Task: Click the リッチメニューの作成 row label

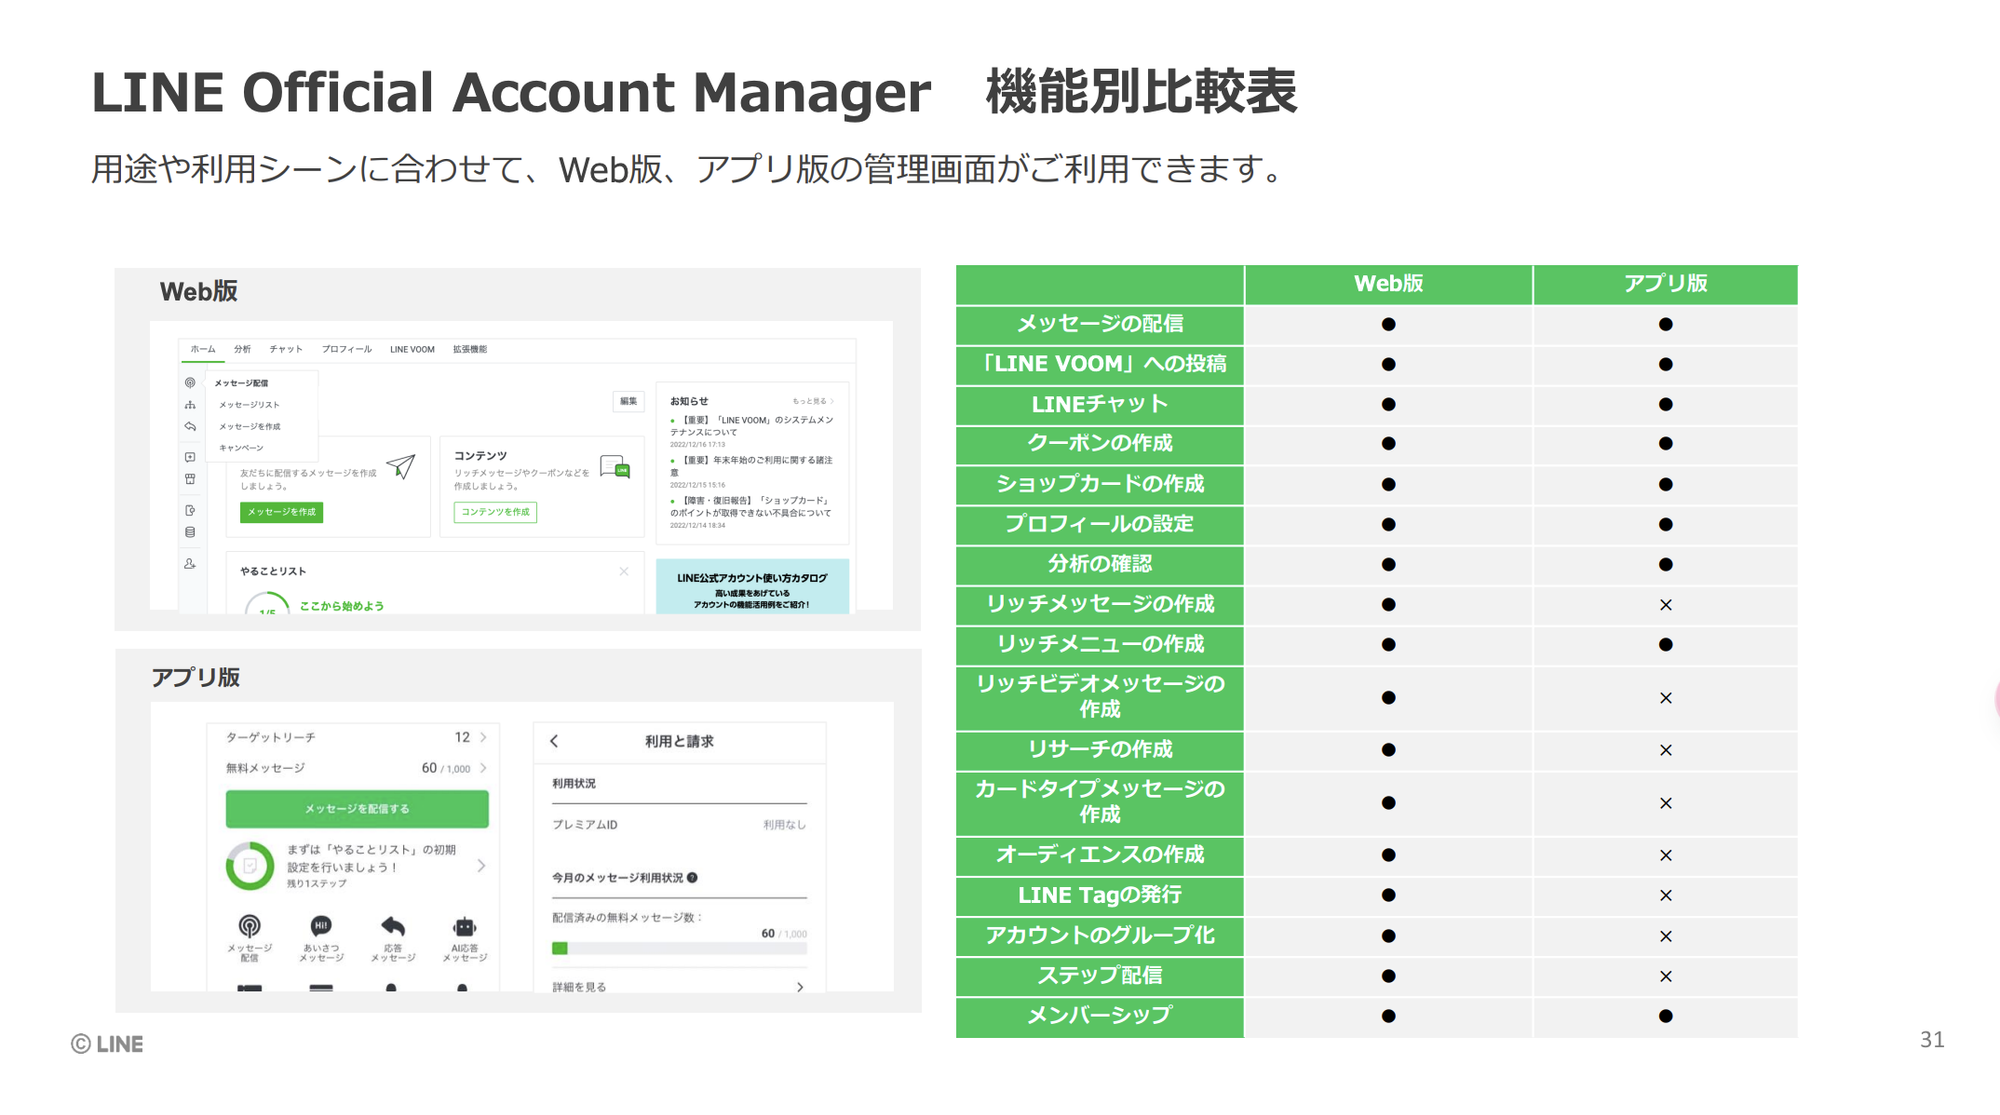Action: (x=1100, y=644)
